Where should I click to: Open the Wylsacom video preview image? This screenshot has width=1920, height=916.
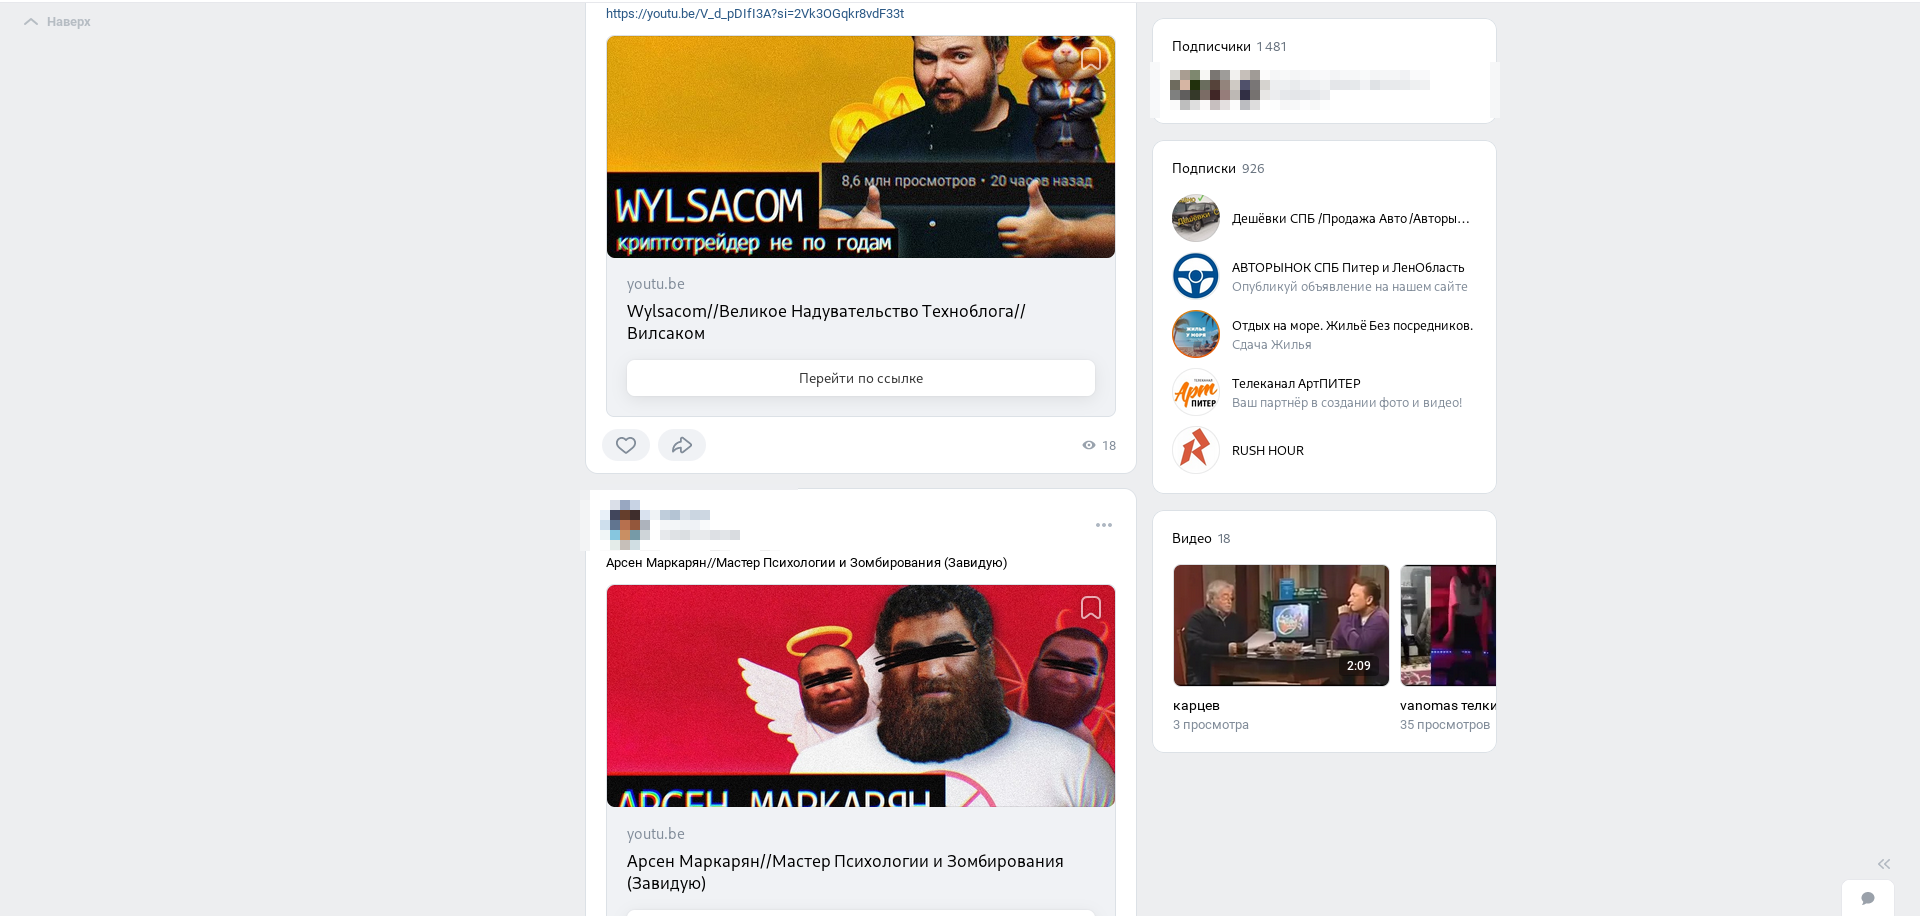point(861,147)
